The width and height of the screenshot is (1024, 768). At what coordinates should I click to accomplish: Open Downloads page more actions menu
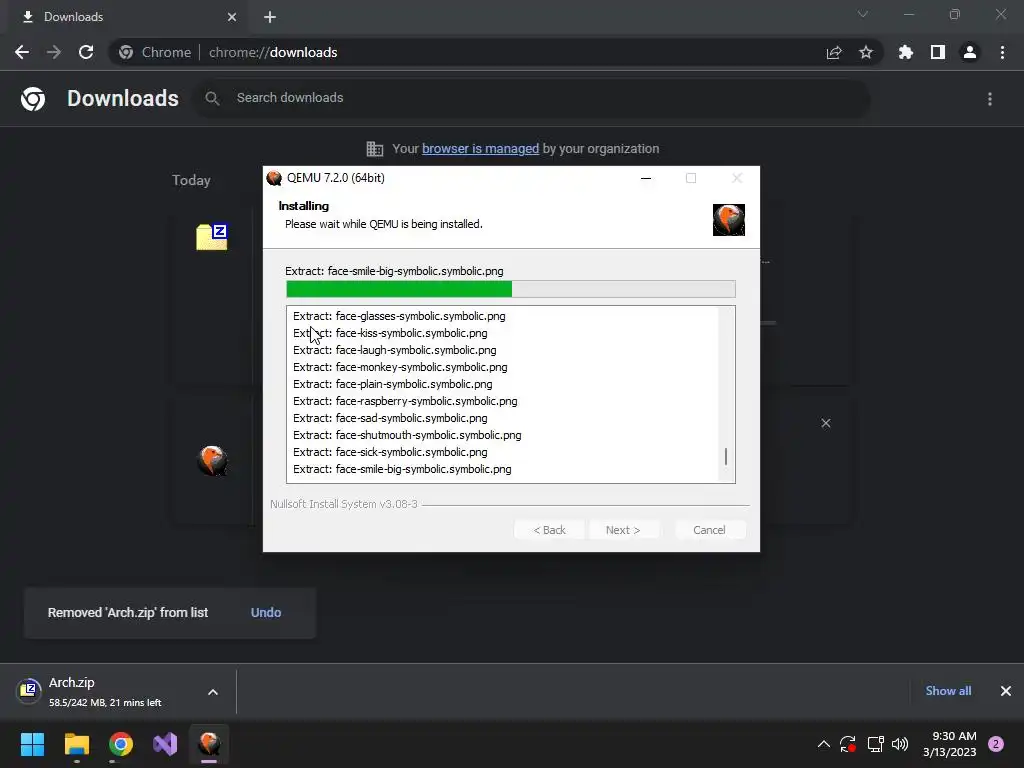click(990, 99)
